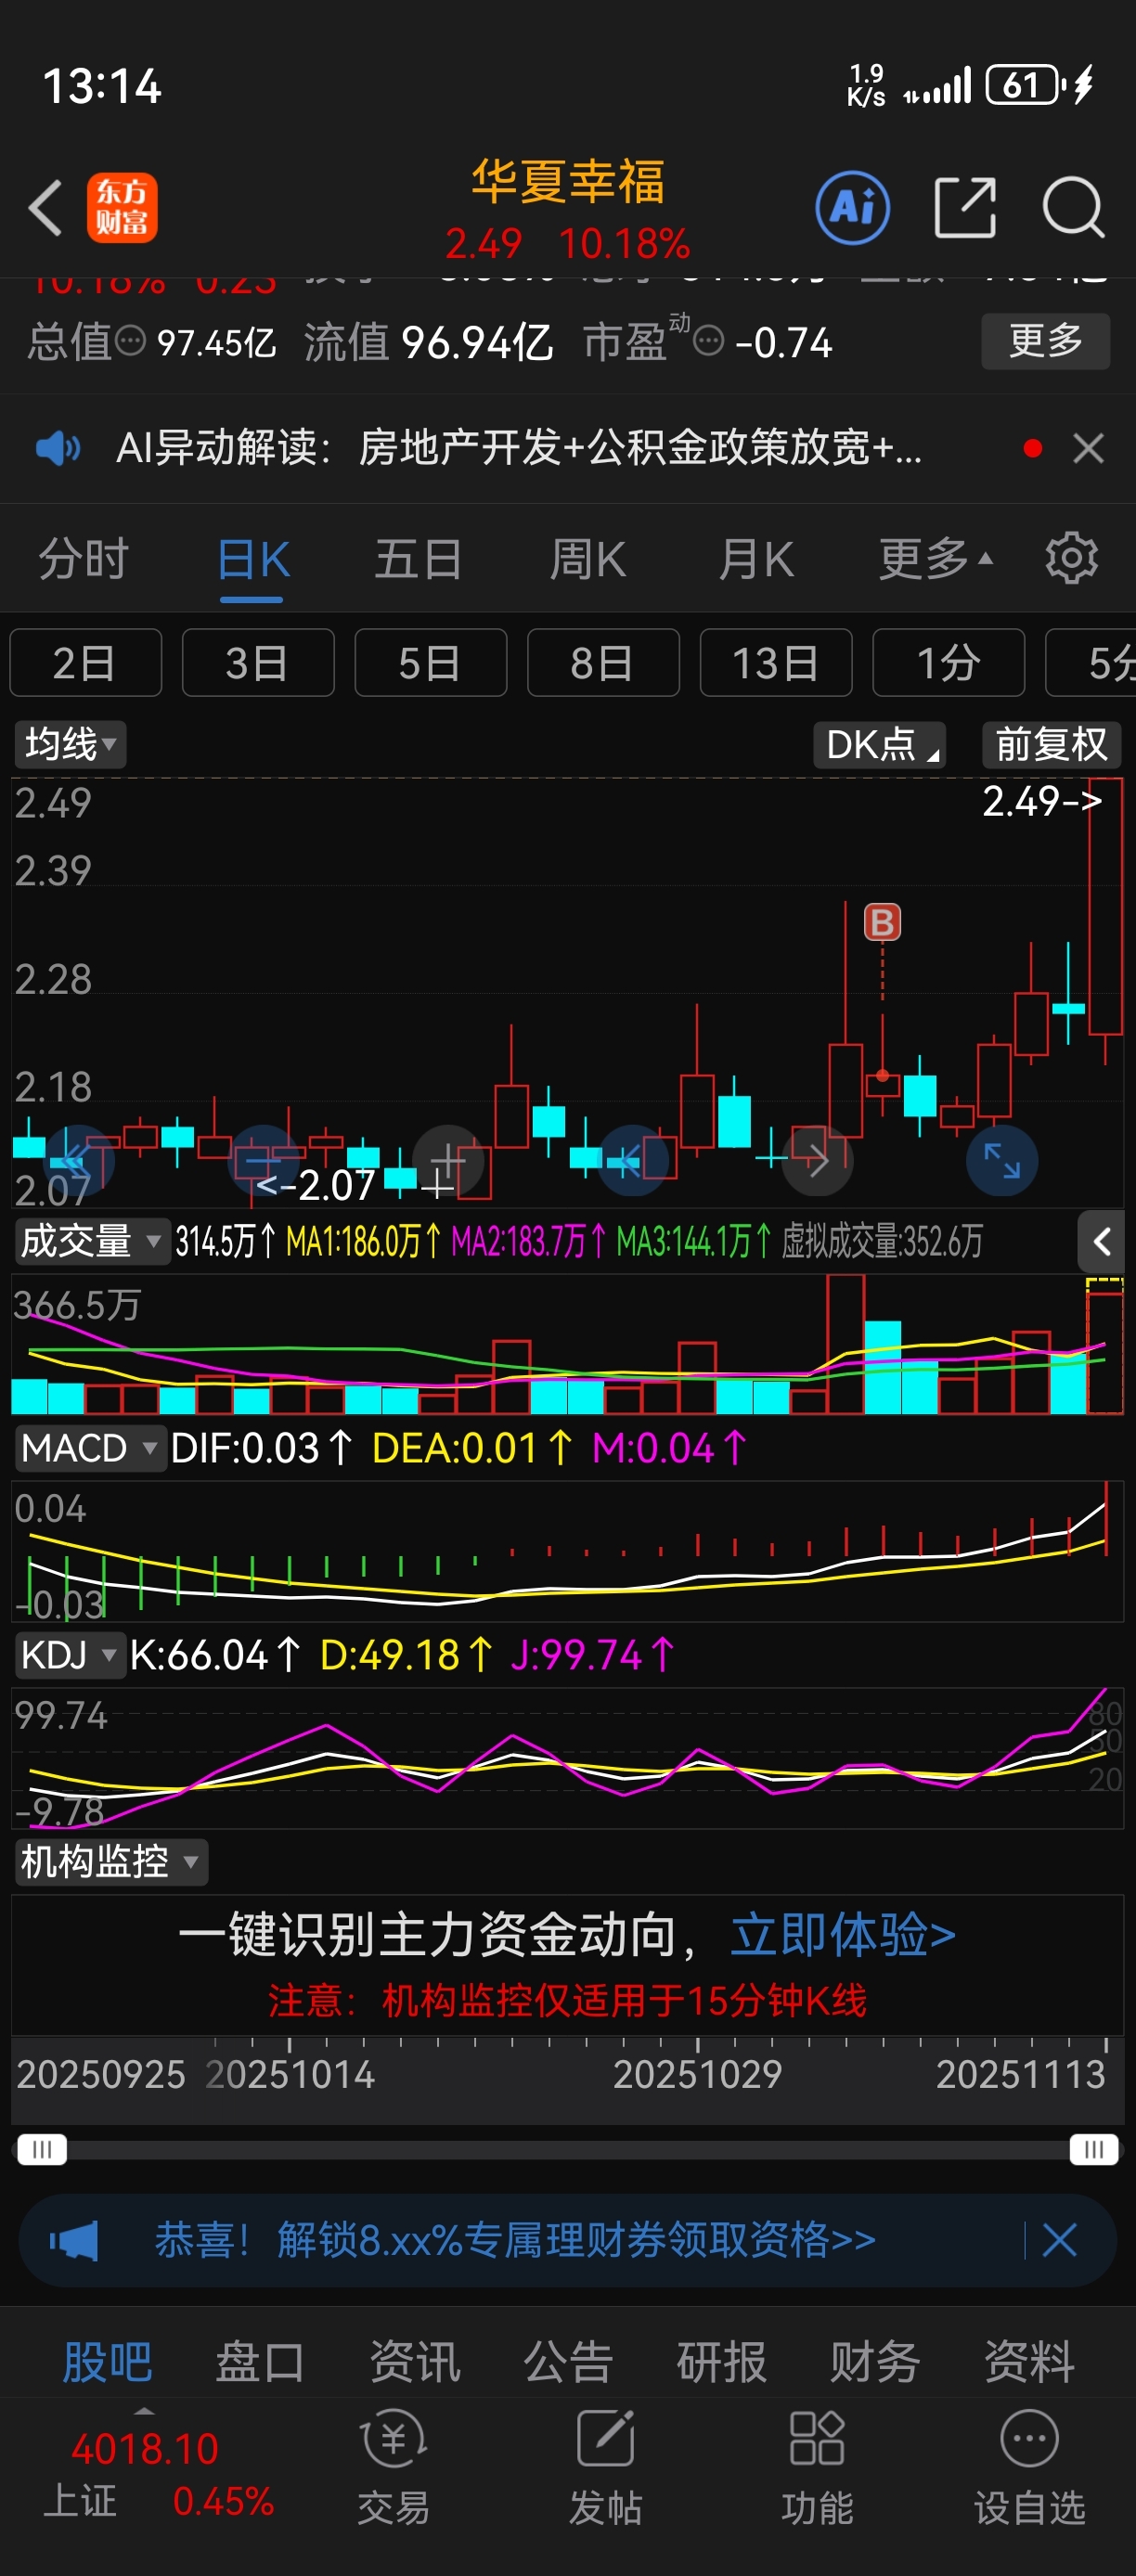This screenshot has height=2576, width=1136.
Task: Select the 3日 period button
Action: pyautogui.click(x=258, y=662)
